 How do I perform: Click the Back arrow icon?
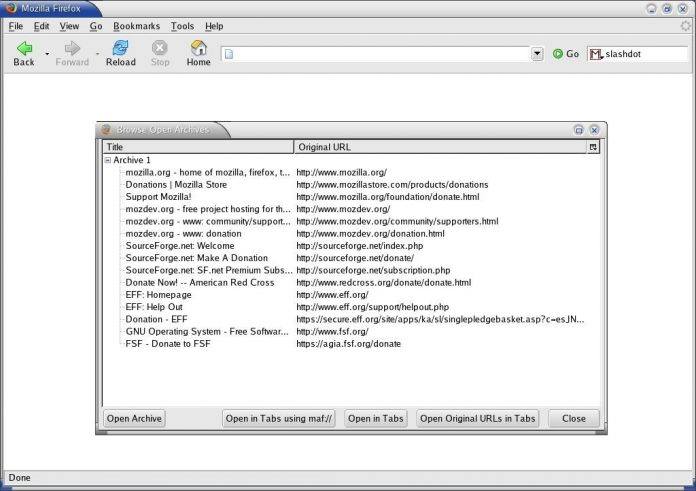pyautogui.click(x=24, y=48)
